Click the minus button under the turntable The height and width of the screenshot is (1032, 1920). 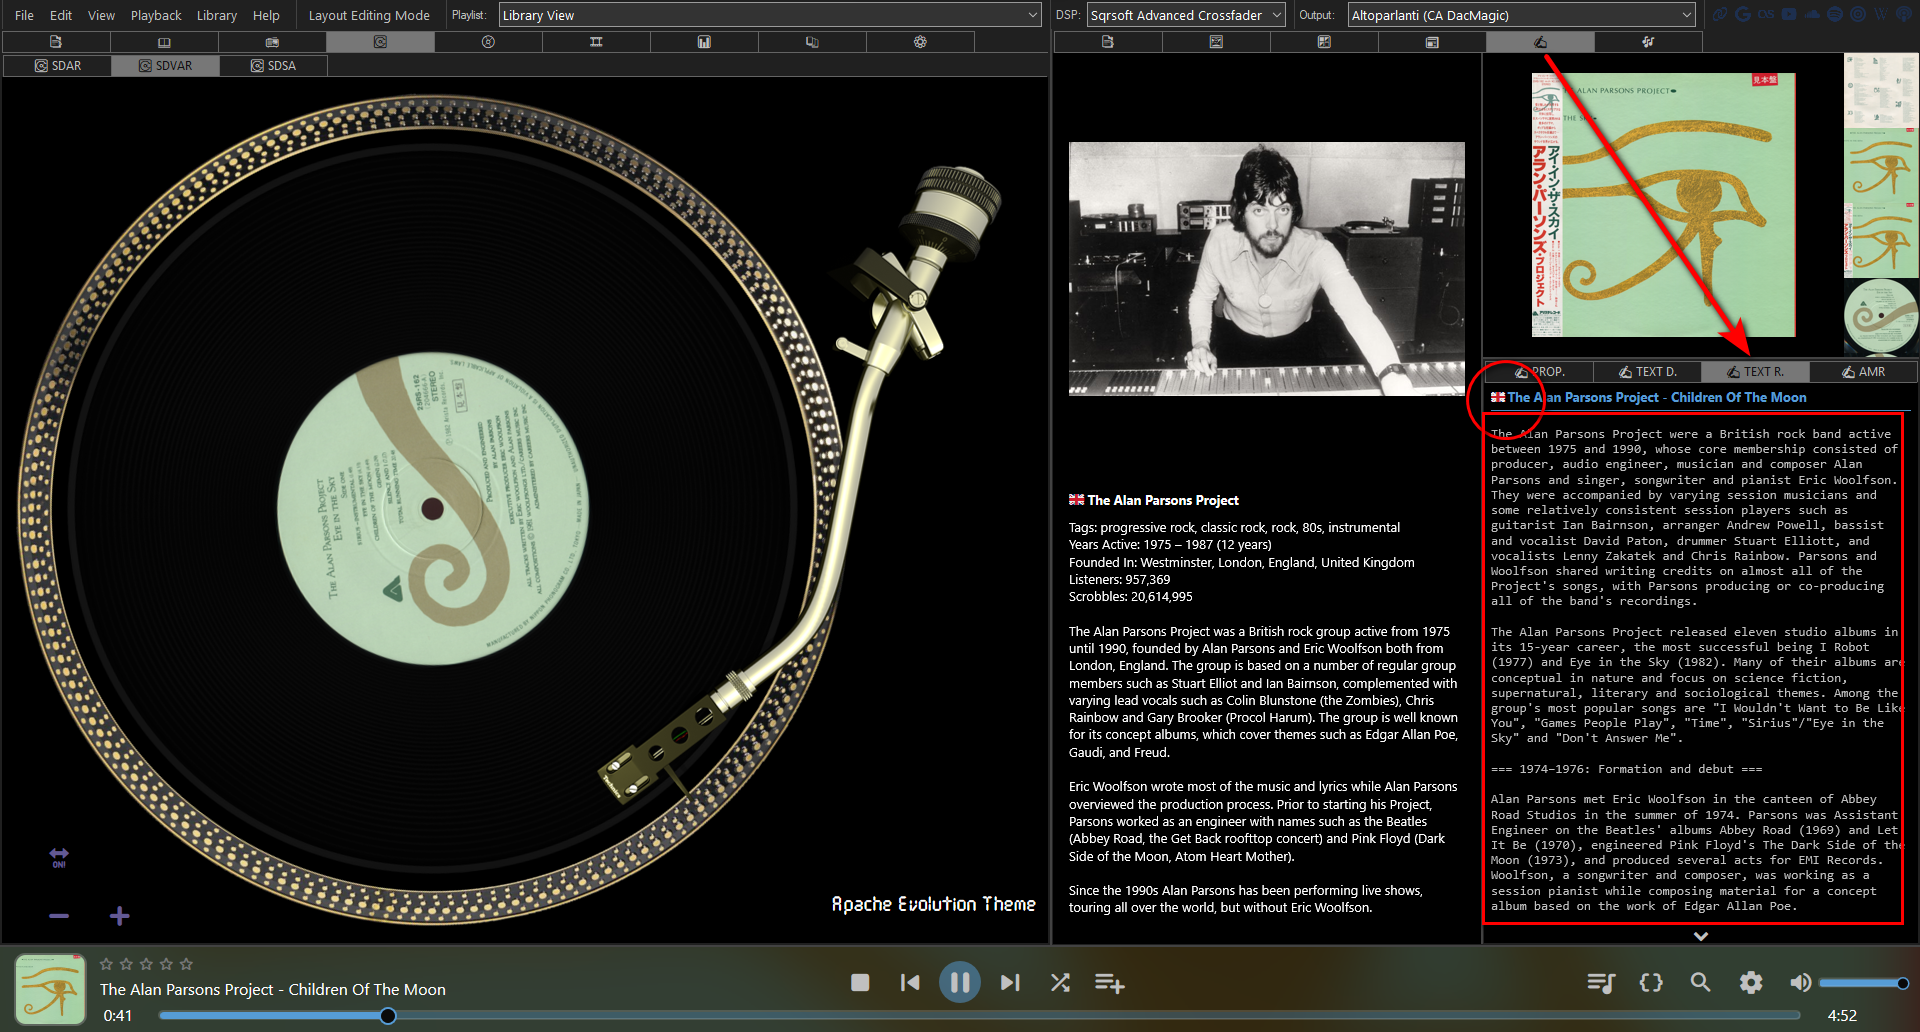click(x=59, y=915)
